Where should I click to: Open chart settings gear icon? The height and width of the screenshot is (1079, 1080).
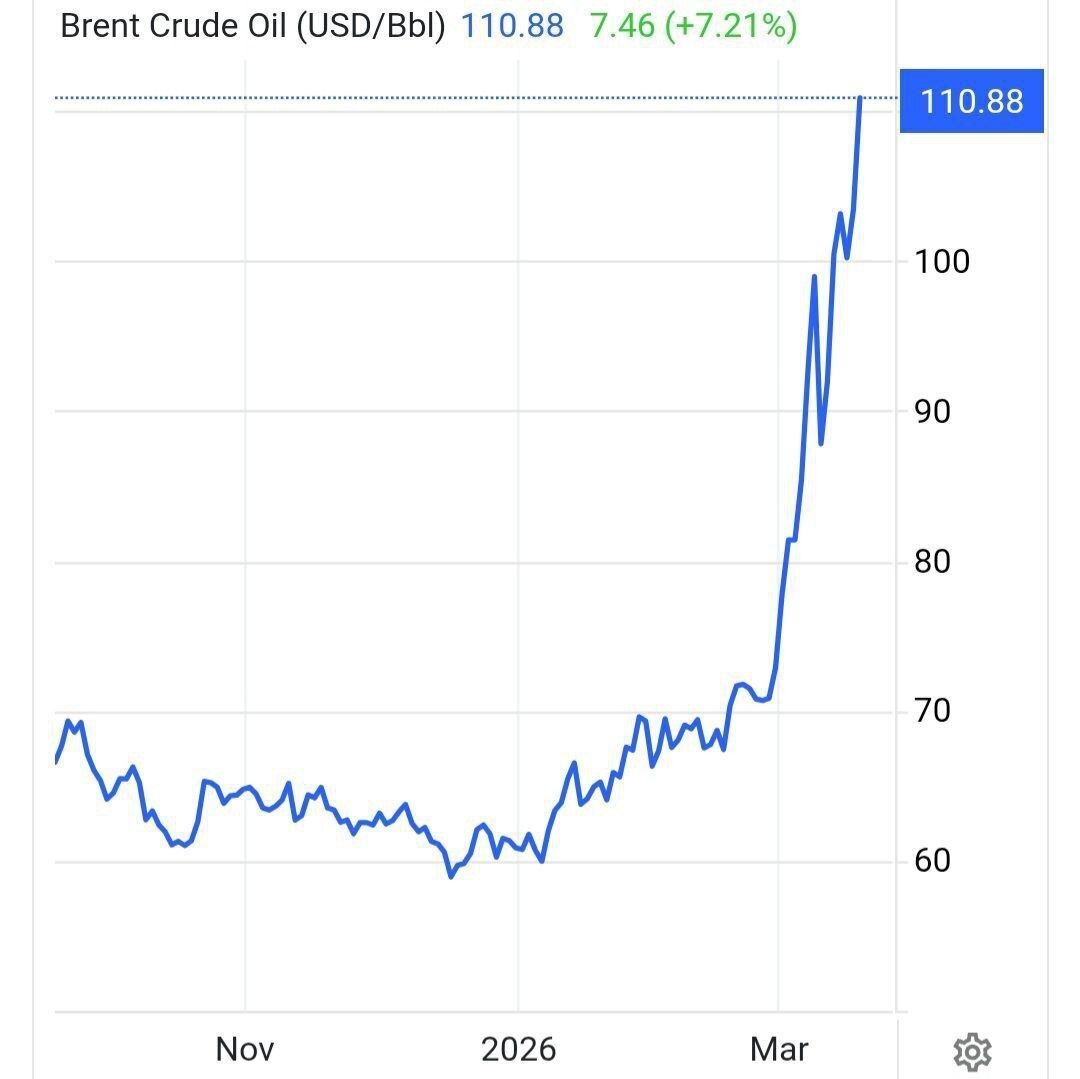972,1051
